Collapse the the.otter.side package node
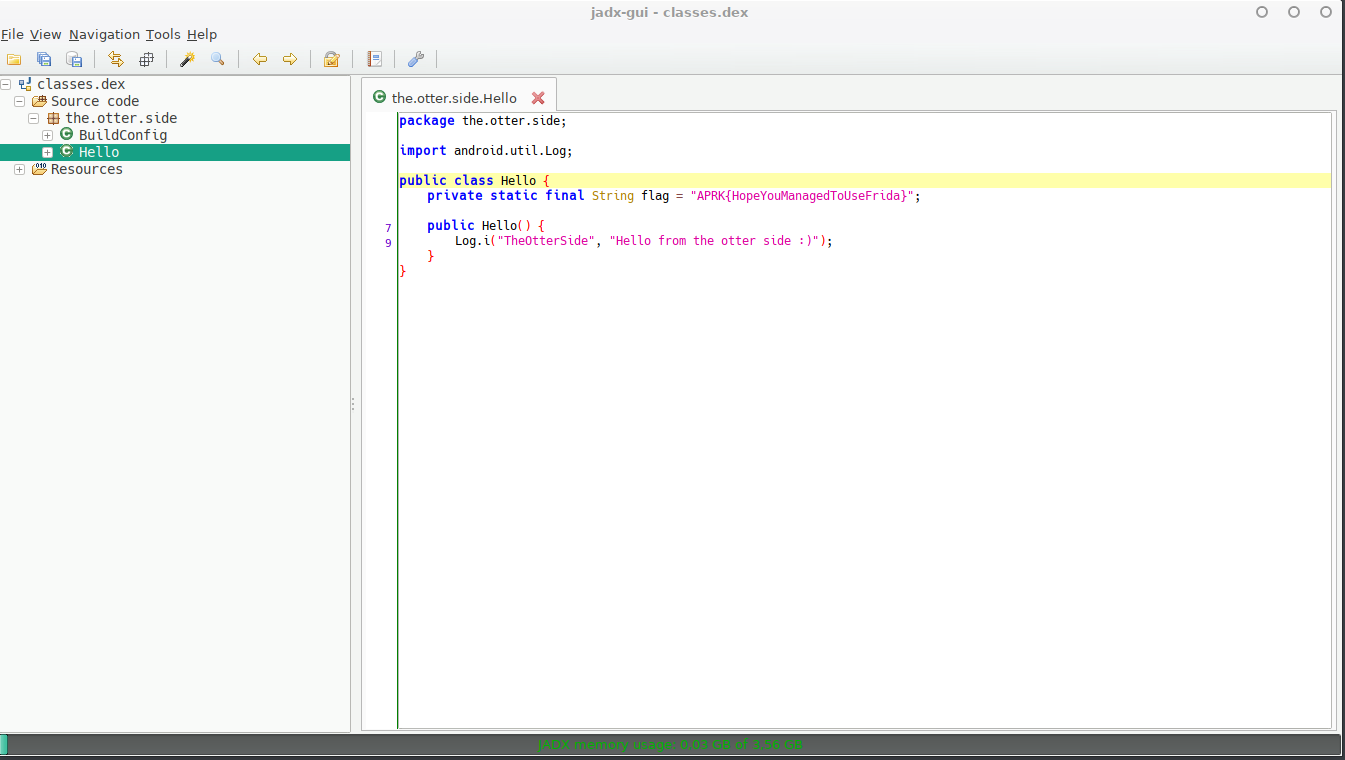This screenshot has width=1345, height=760. [34, 118]
